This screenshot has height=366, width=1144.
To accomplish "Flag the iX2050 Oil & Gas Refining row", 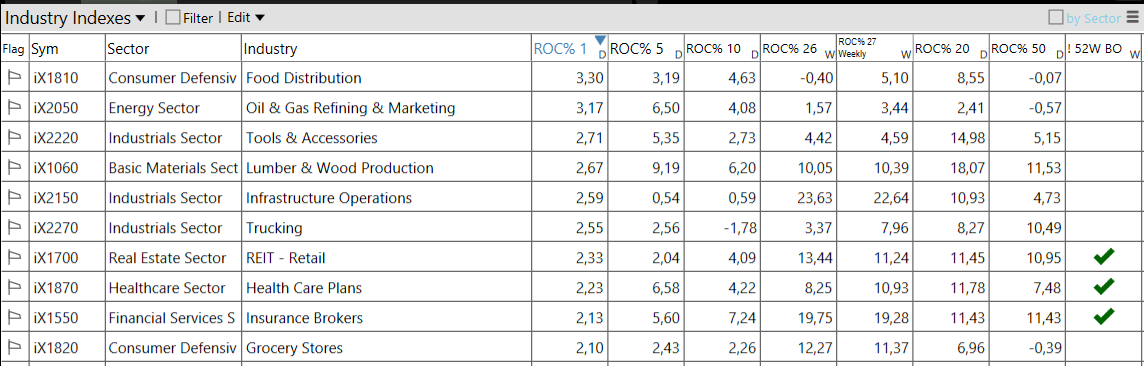I will pyautogui.click(x=15, y=108).
